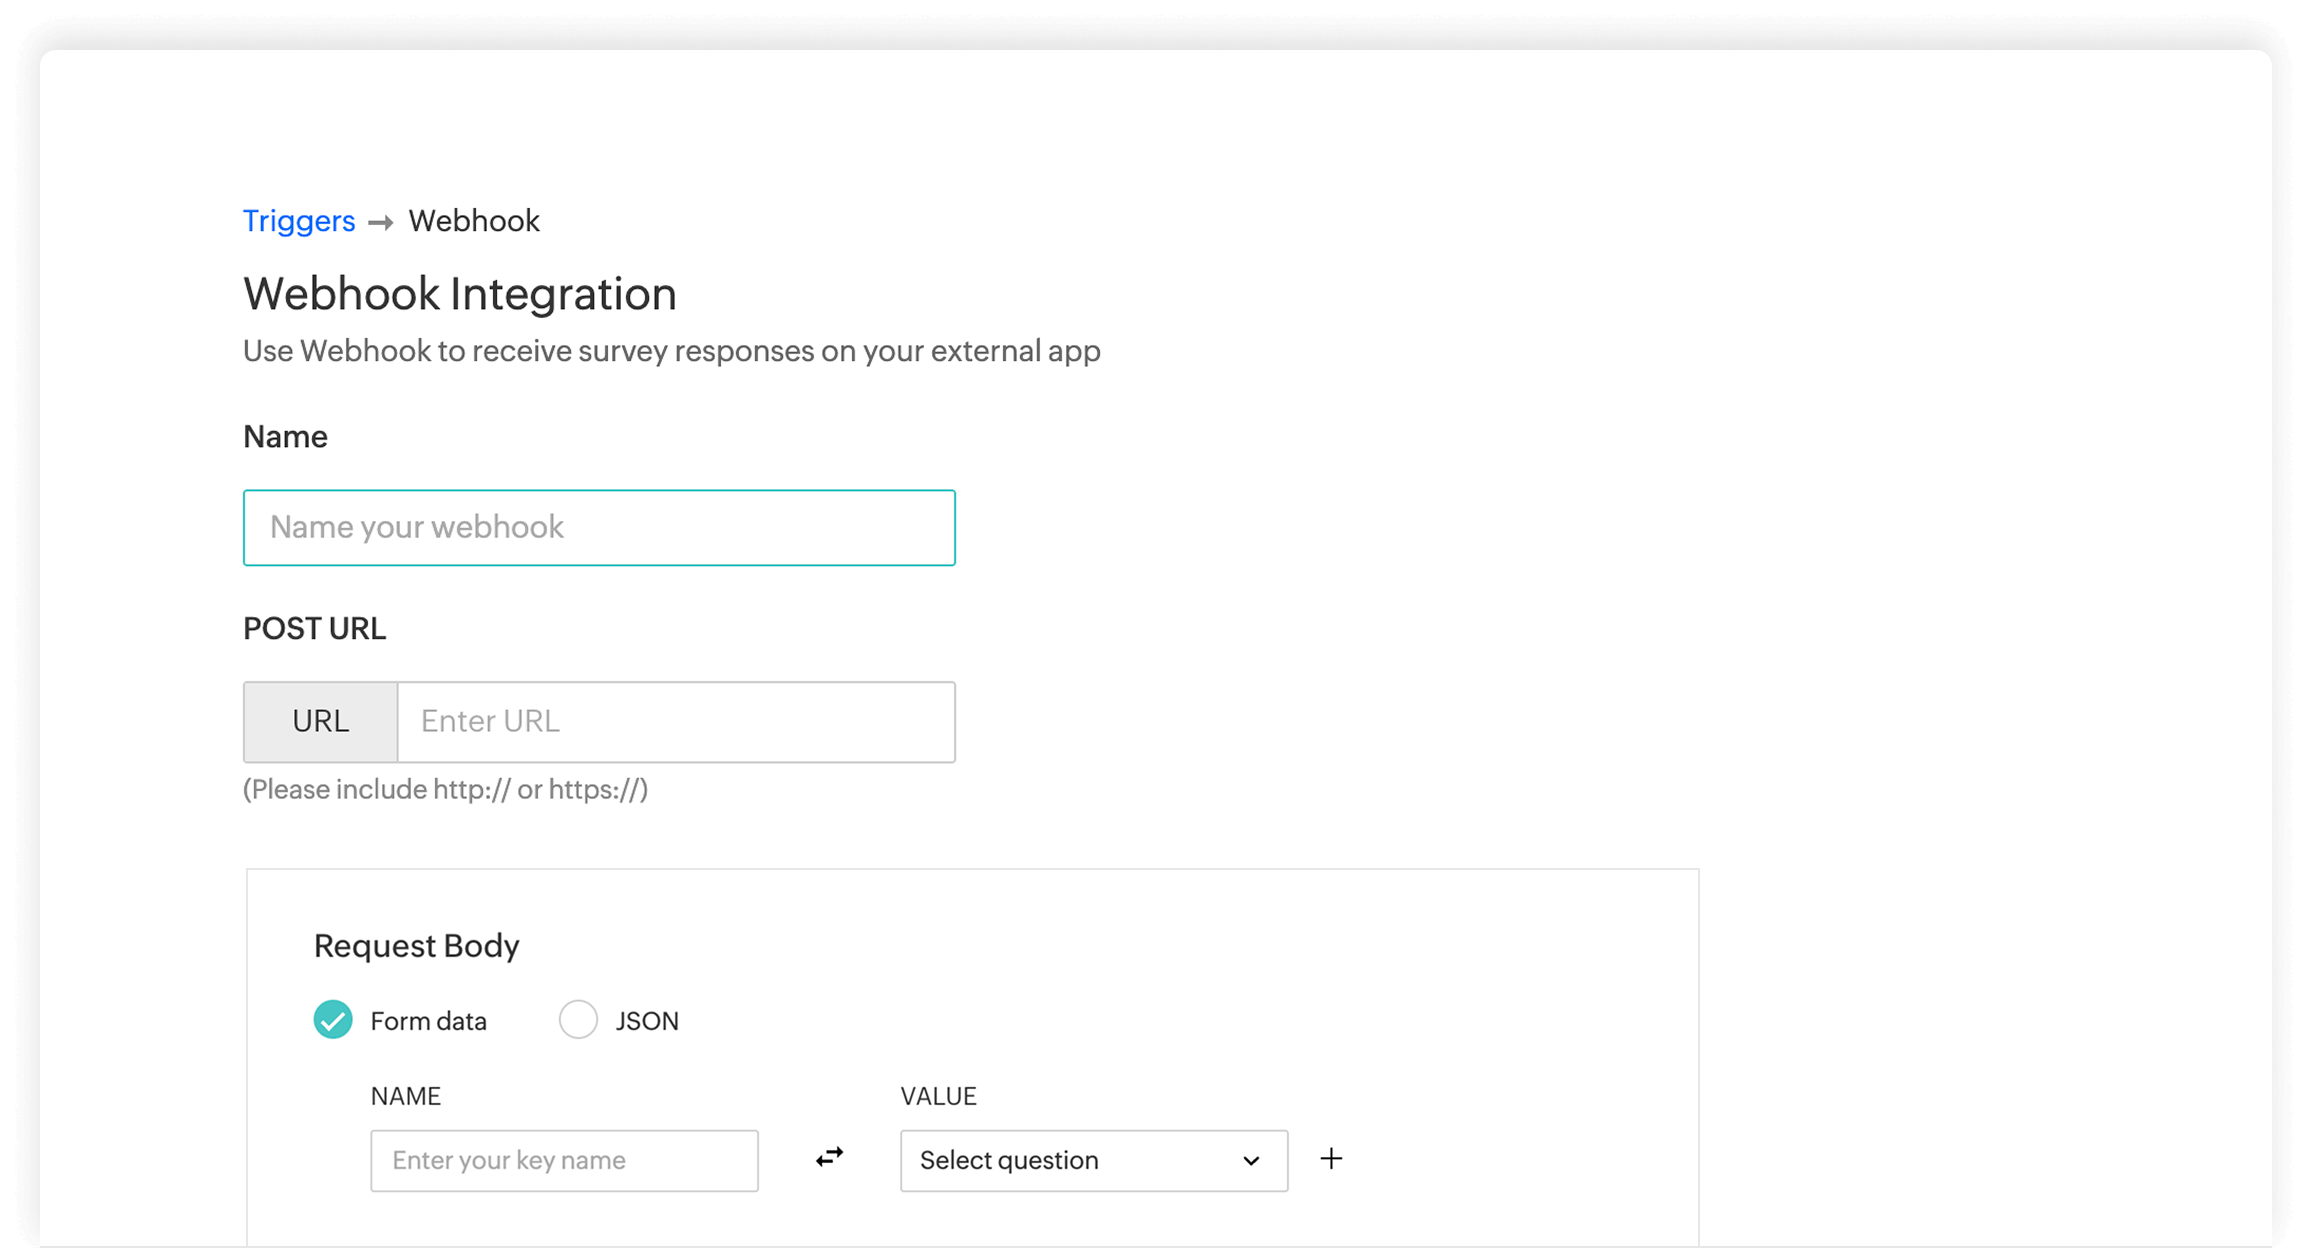The width and height of the screenshot is (2308, 1248).
Task: Focus the Name your webhook field
Action: [x=598, y=527]
